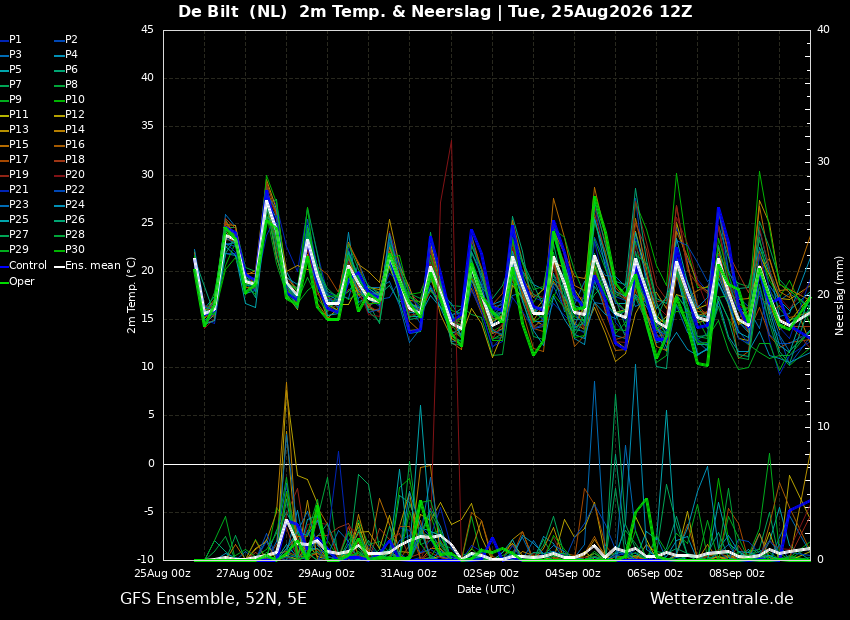Click the P30 legend label
Viewport: 850px width, 620px height.
75,249
